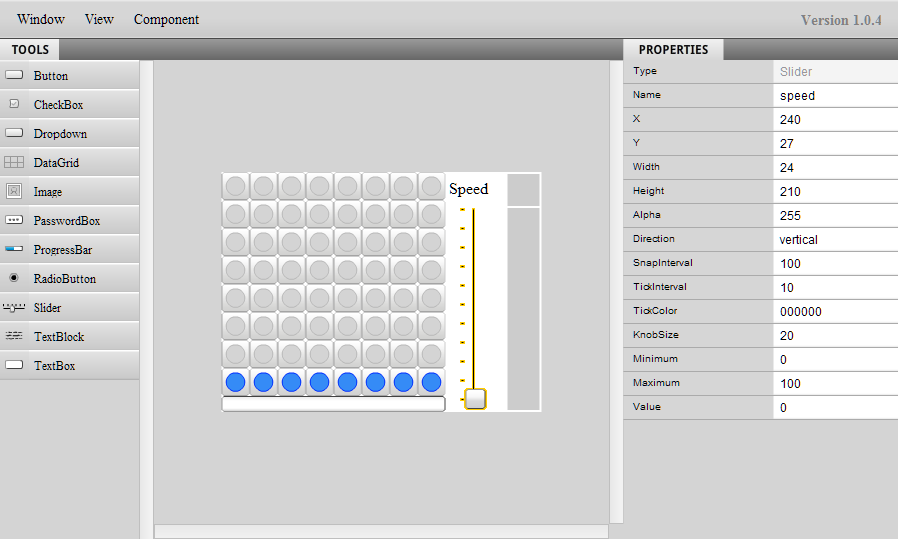Screen dimensions: 898x539
Task: Select the TextBox tool icon
Action: 14,365
